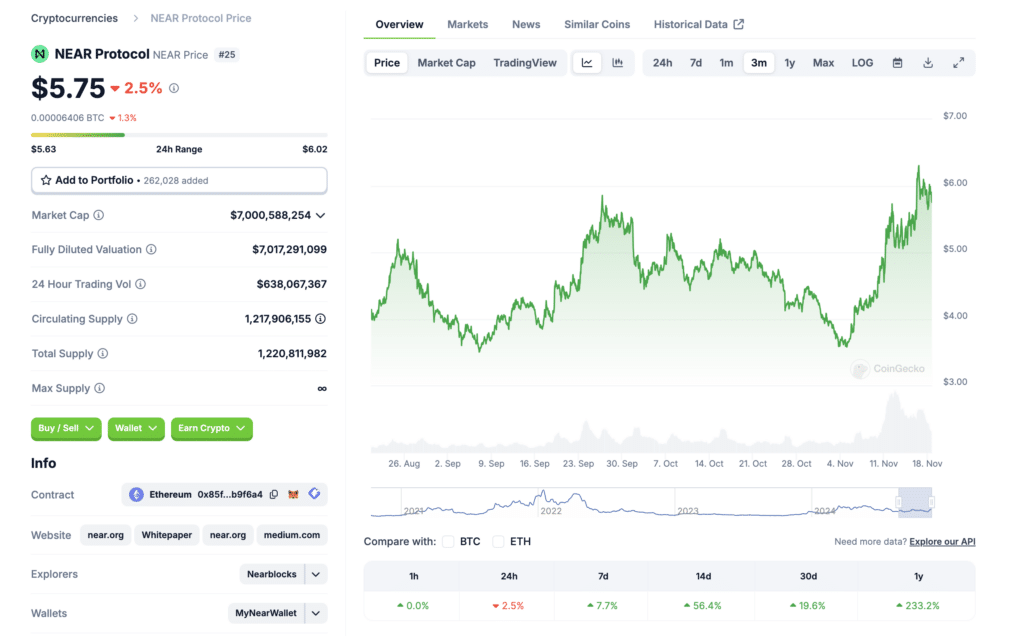This screenshot has width=1024, height=636.
Task: Open the first near.org website link
Action: (106, 535)
